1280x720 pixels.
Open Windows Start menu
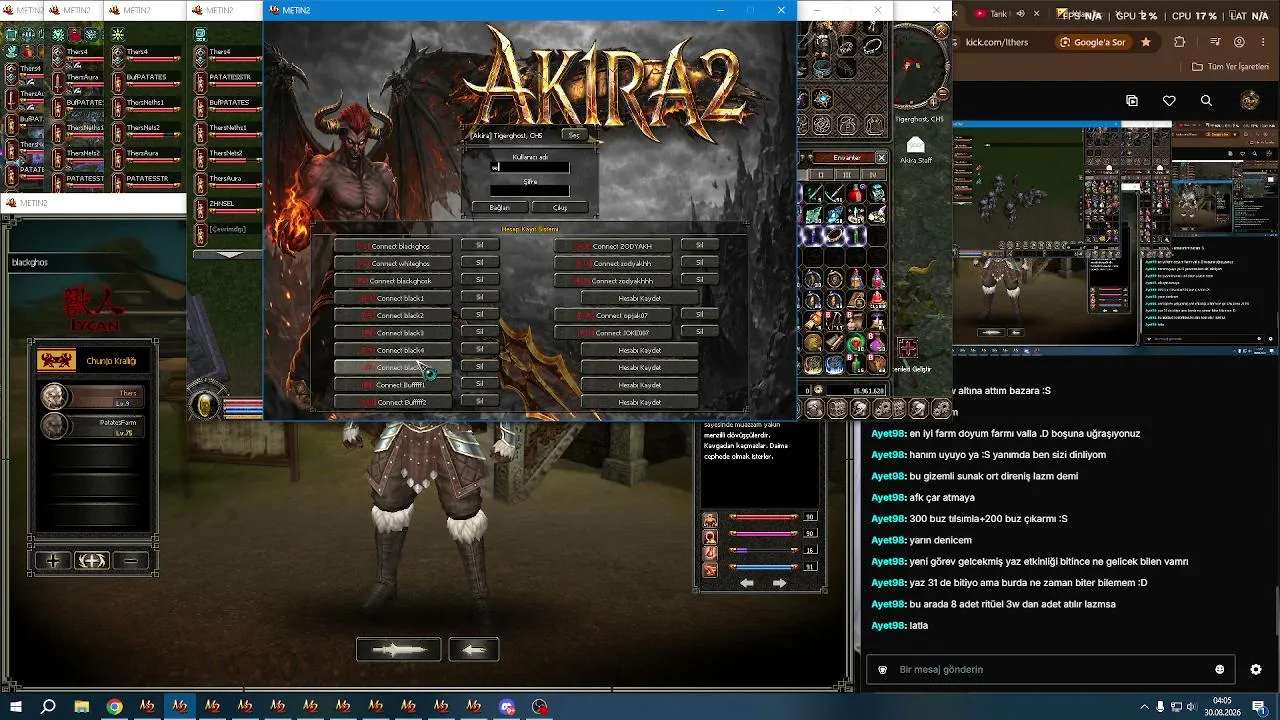click(x=16, y=707)
